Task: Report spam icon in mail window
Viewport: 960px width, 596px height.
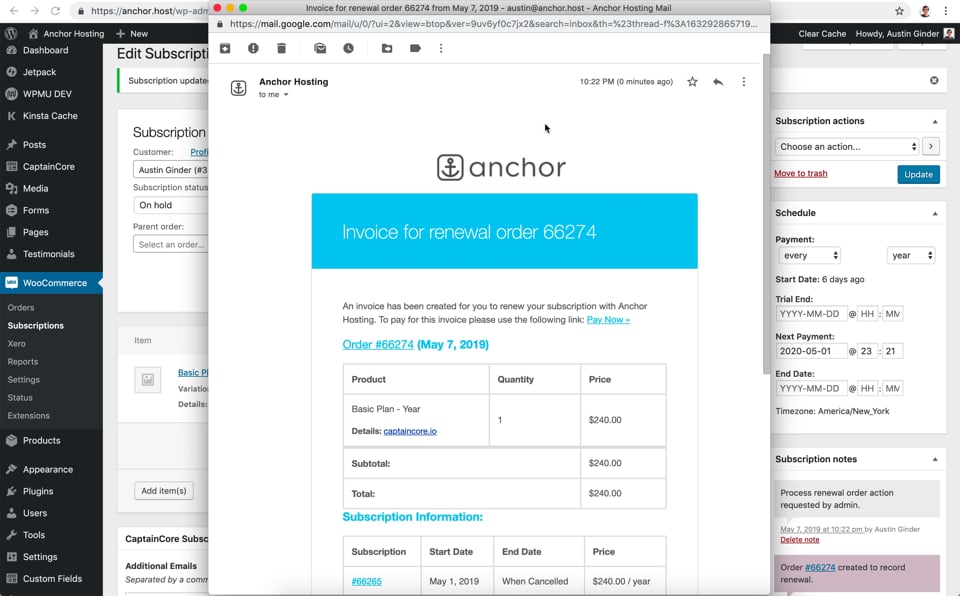Action: (253, 48)
